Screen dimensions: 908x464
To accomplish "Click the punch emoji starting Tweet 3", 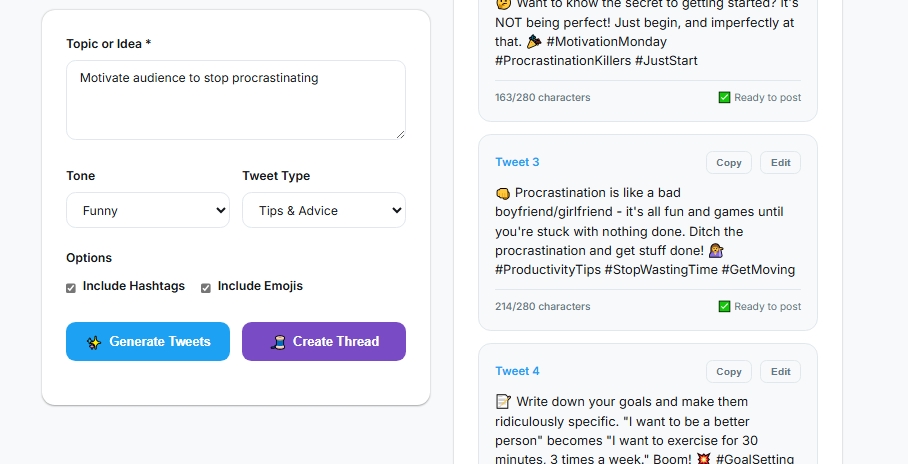I will click(503, 193).
